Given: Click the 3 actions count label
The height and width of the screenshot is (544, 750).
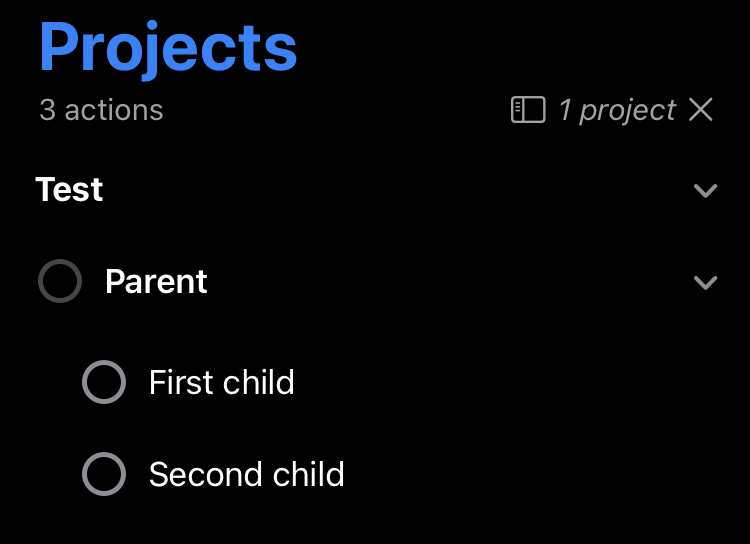Looking at the screenshot, I should click(x=101, y=110).
